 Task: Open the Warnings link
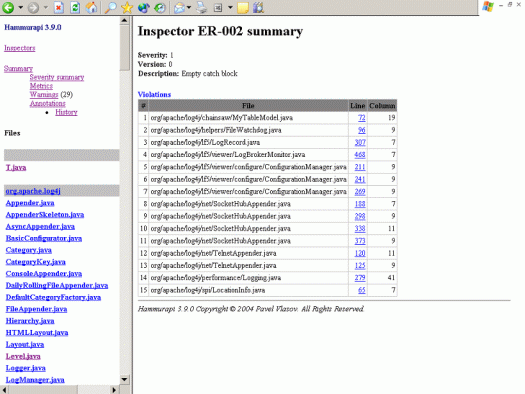[44, 94]
